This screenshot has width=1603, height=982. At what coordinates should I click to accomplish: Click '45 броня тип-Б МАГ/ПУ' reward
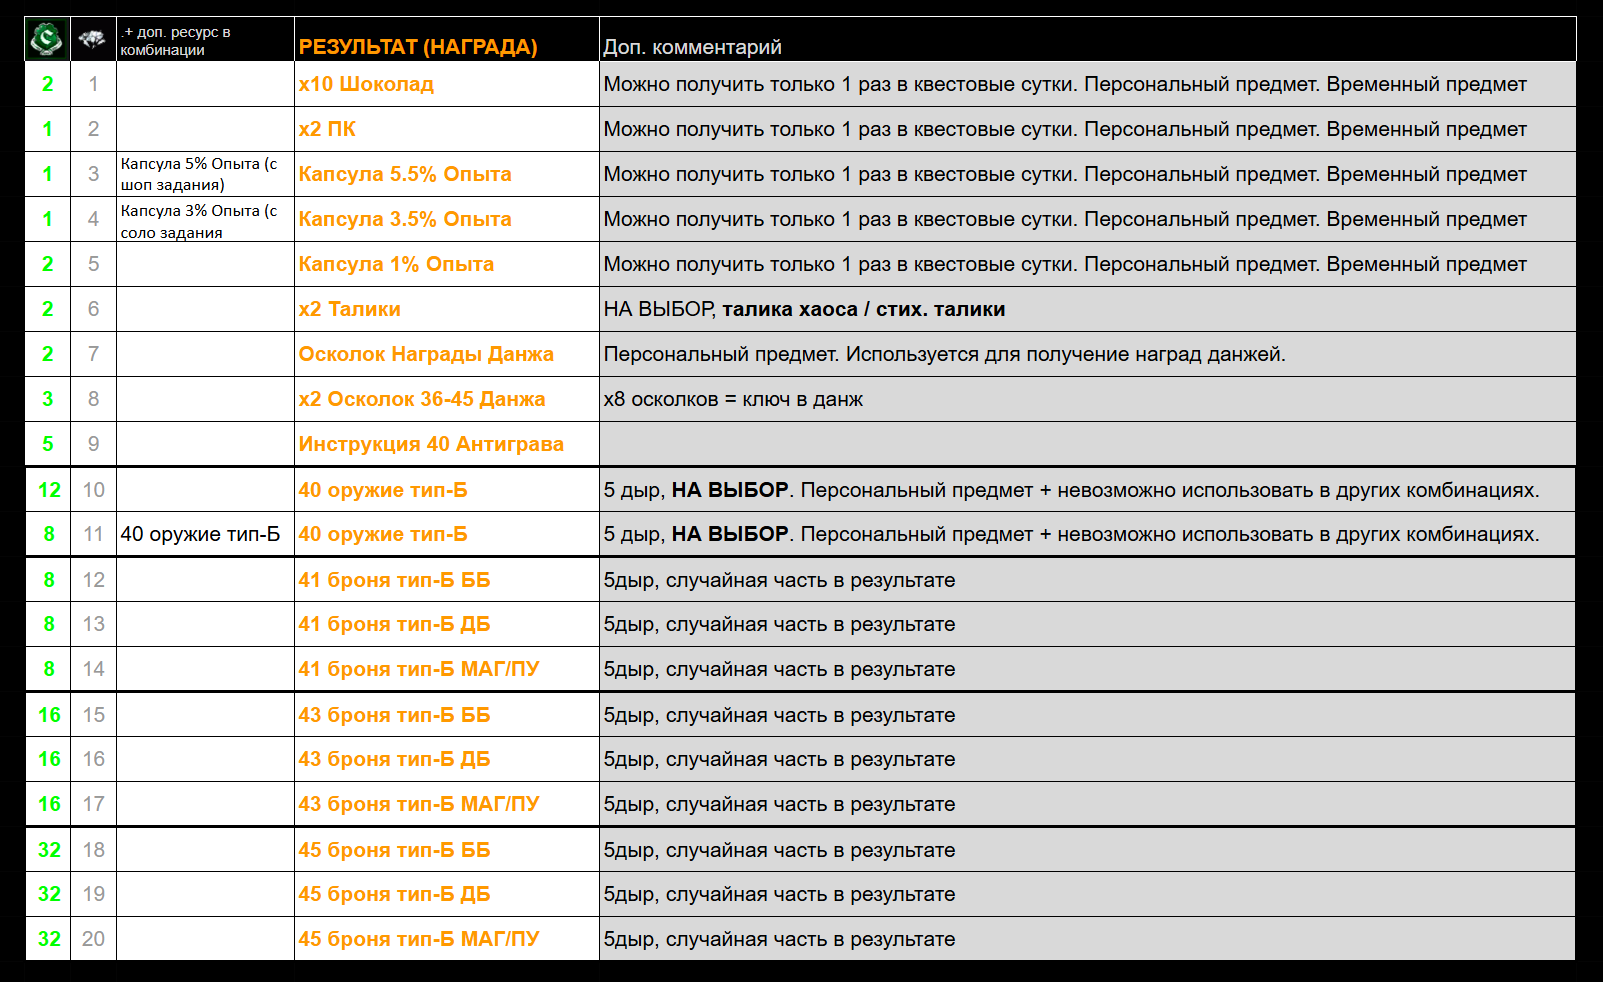(x=418, y=939)
